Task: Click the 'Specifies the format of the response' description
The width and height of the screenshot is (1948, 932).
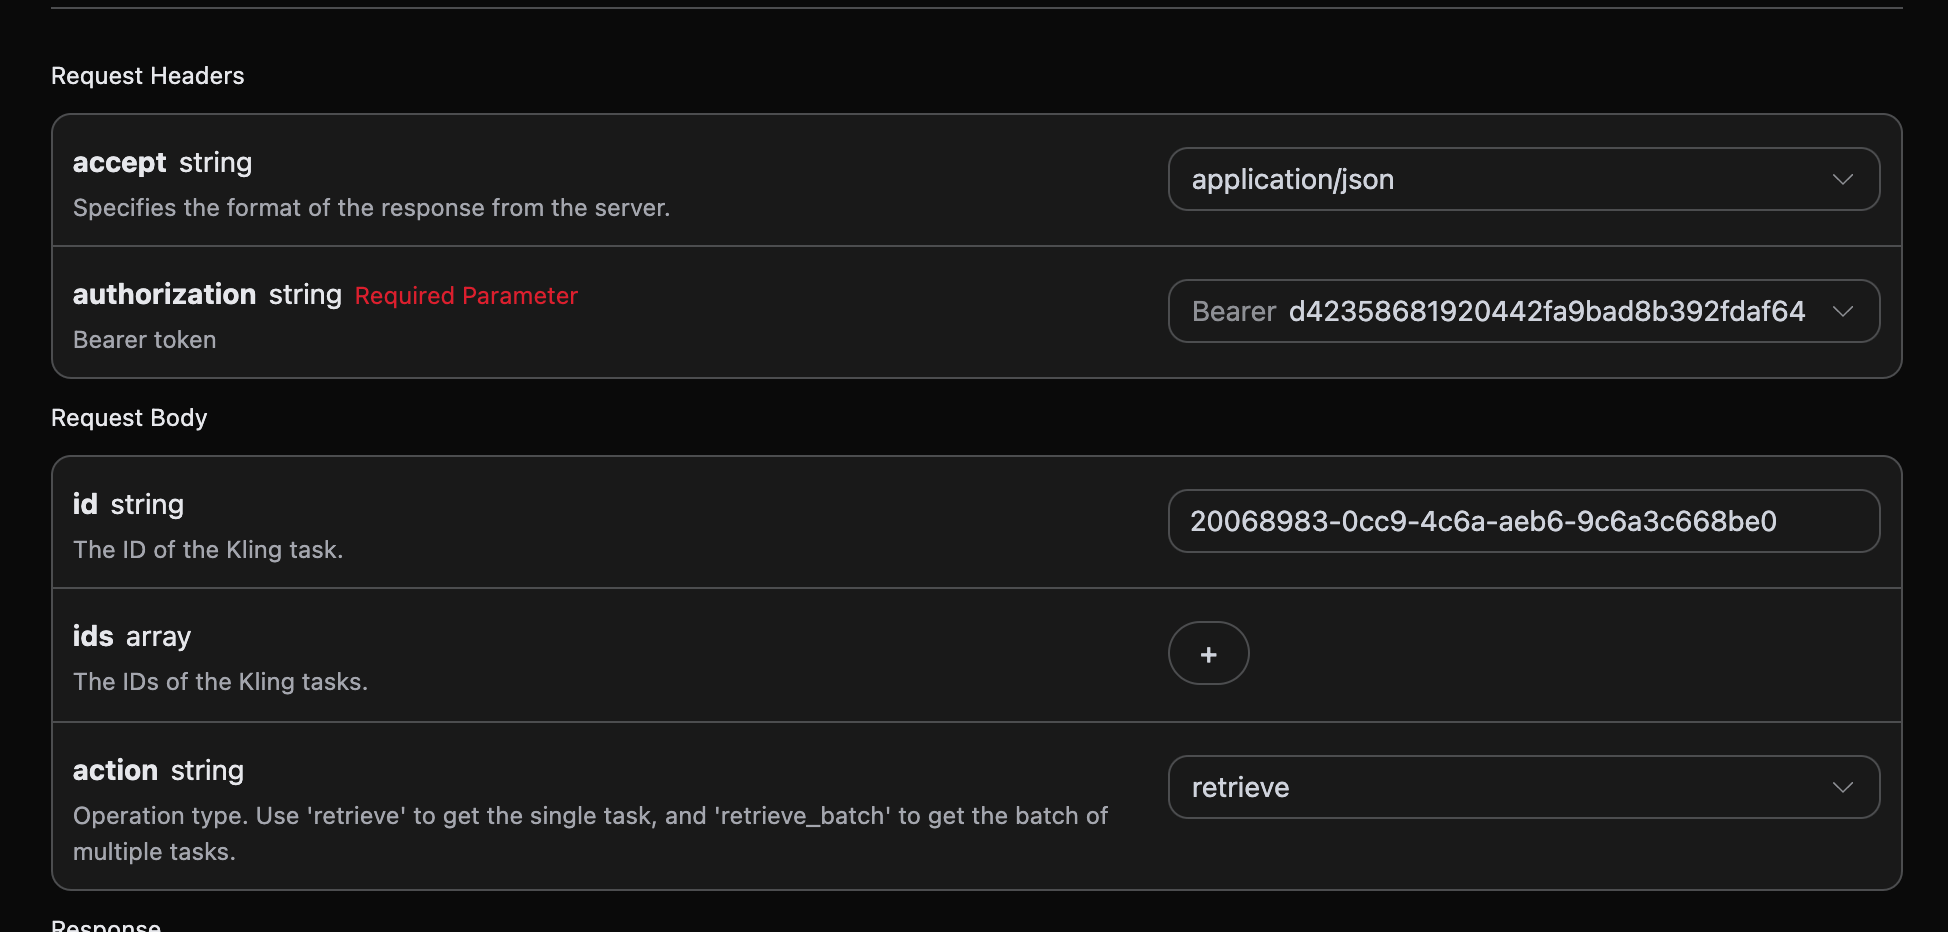Action: (x=371, y=208)
